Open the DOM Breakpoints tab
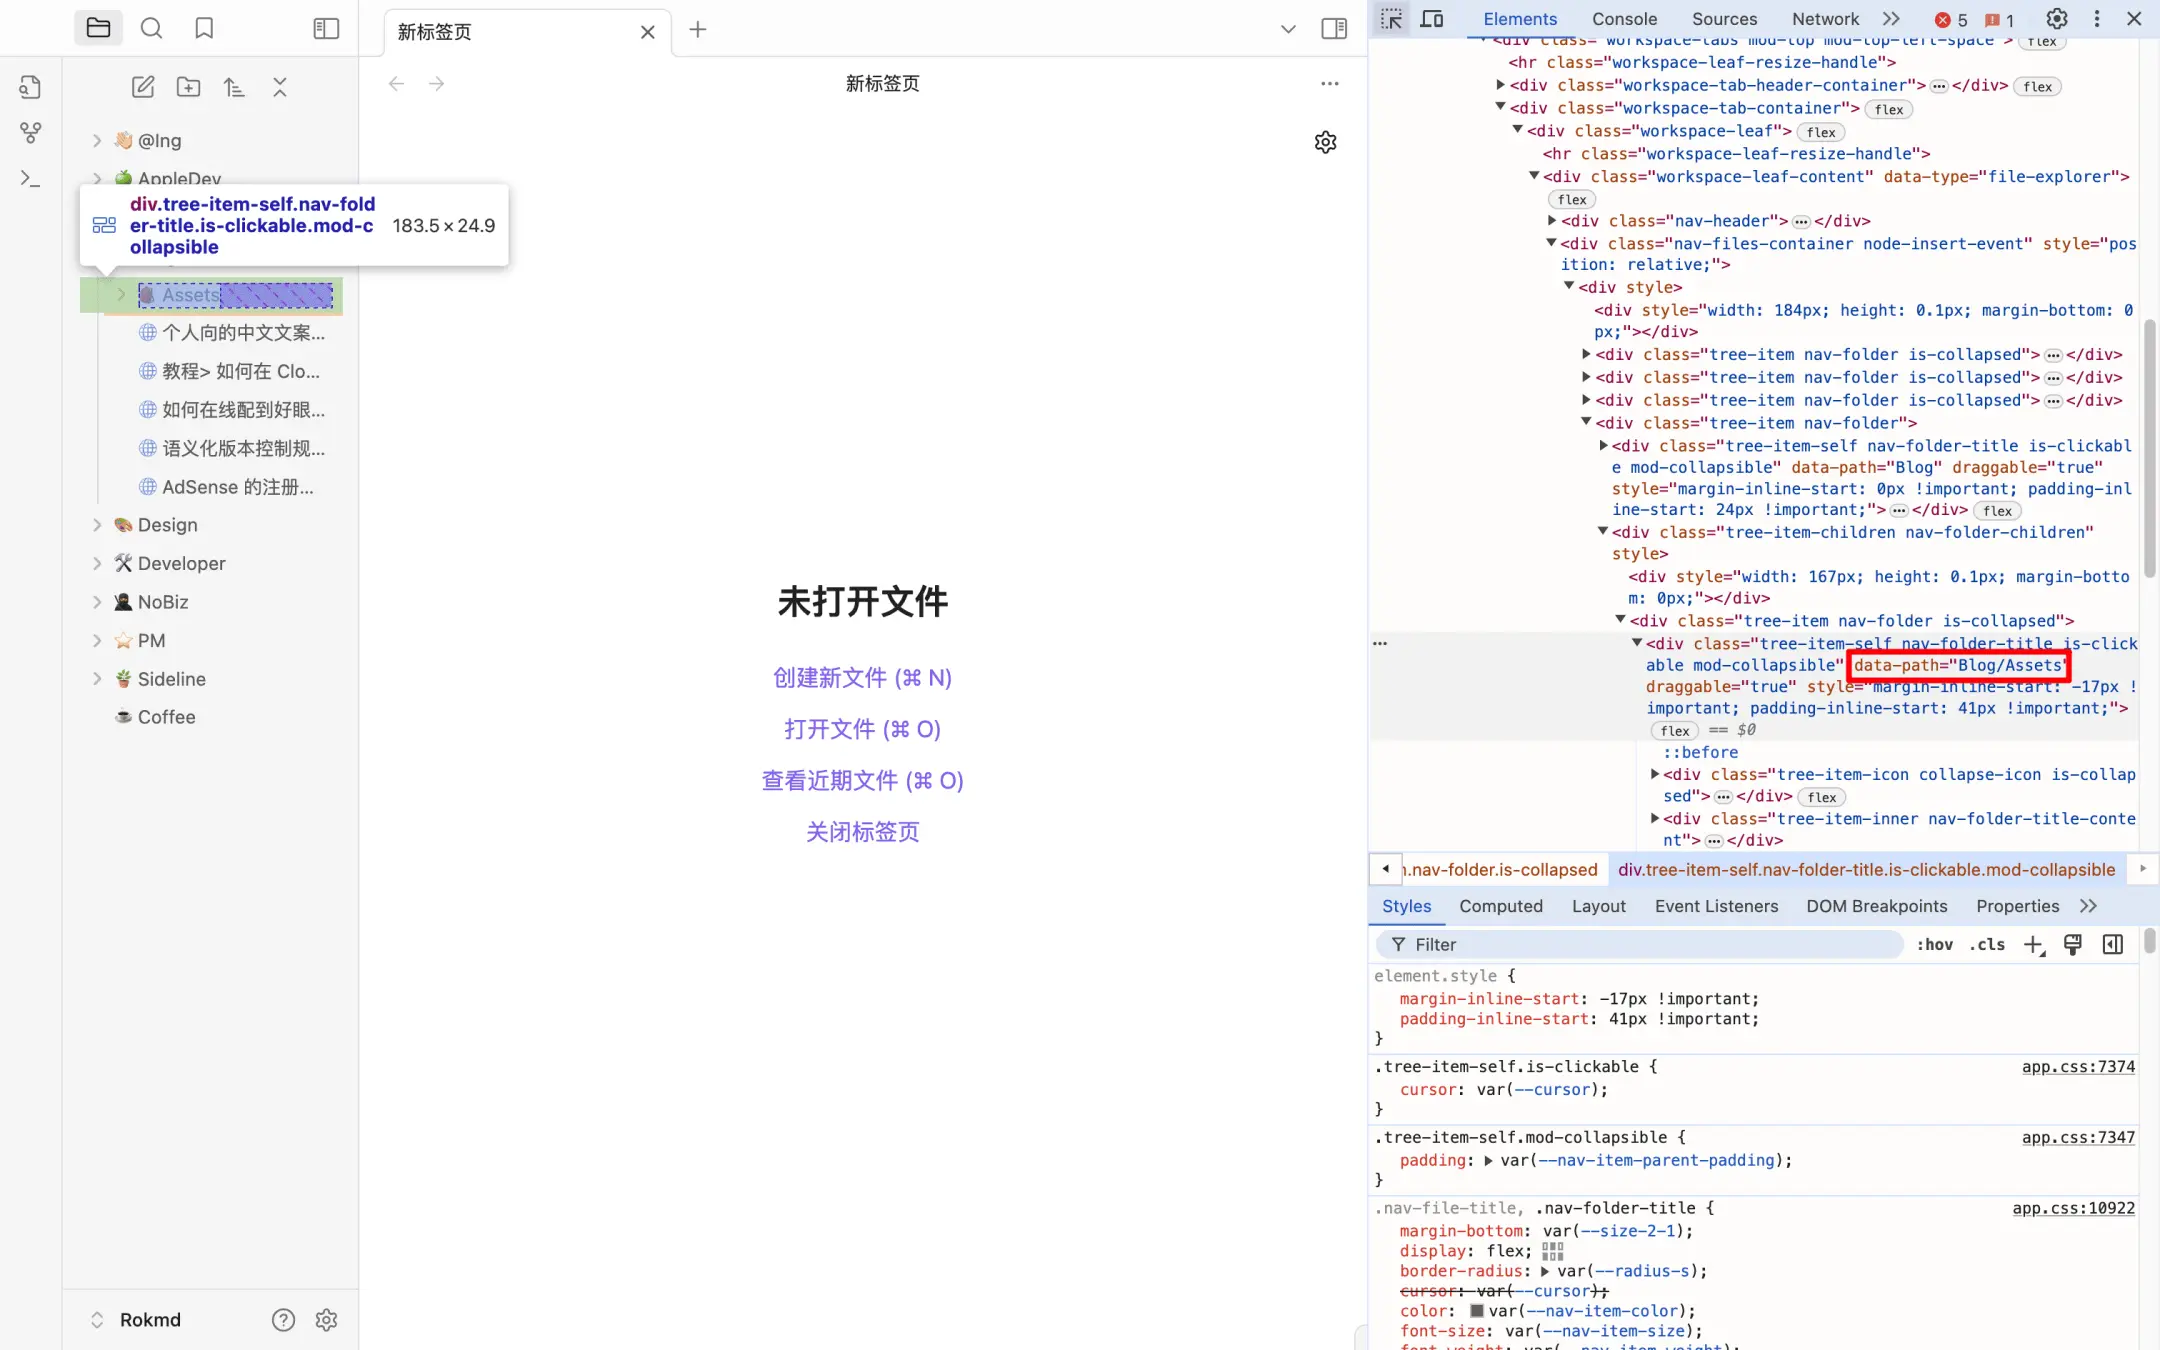This screenshot has height=1350, width=2160. click(x=1877, y=906)
